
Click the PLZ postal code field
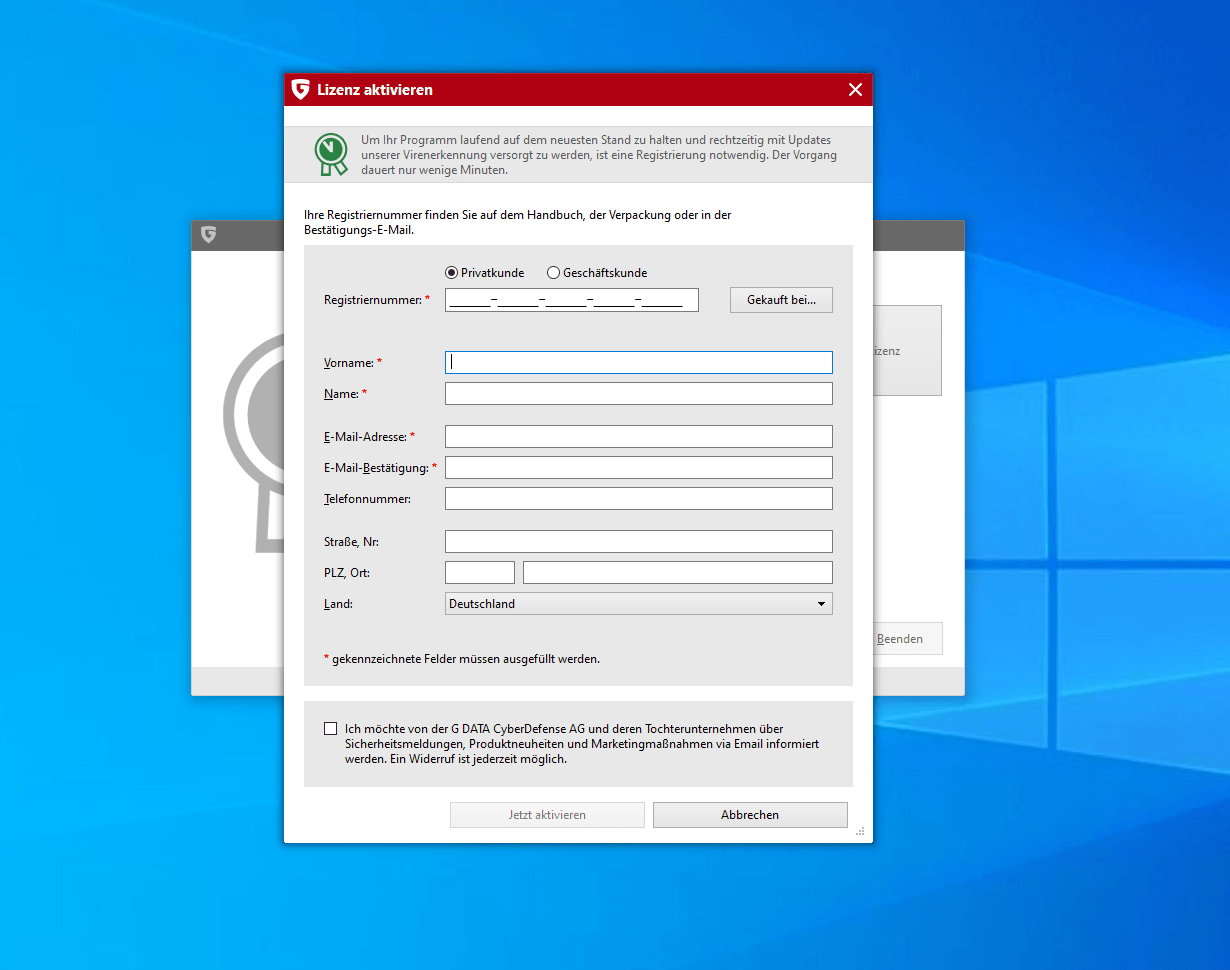tap(480, 573)
